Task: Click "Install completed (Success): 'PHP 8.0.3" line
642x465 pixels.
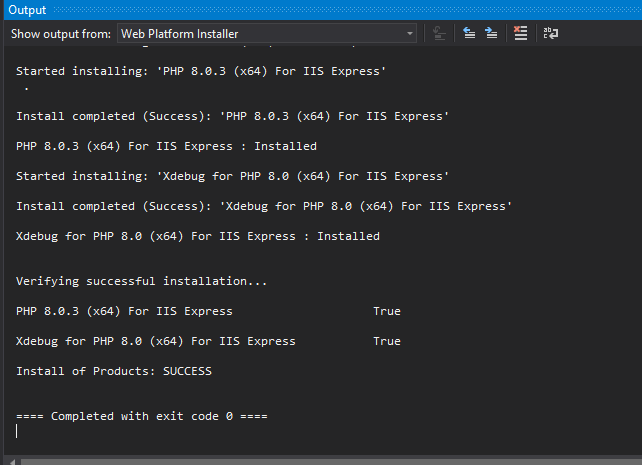Action: coord(232,116)
